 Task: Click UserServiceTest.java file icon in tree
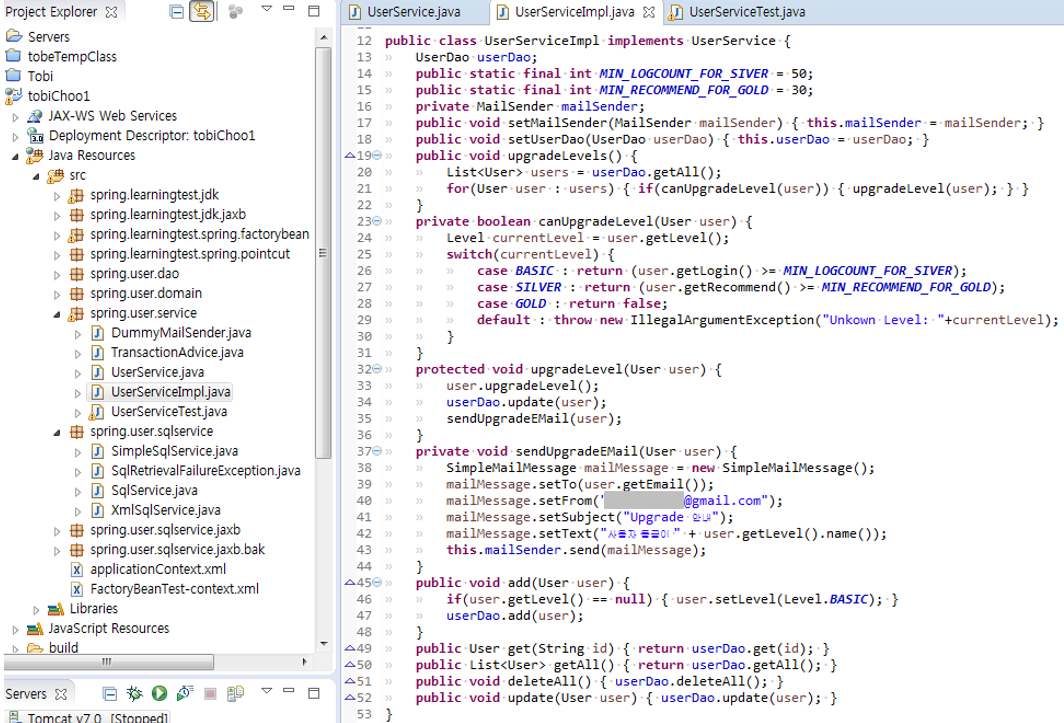pos(98,411)
